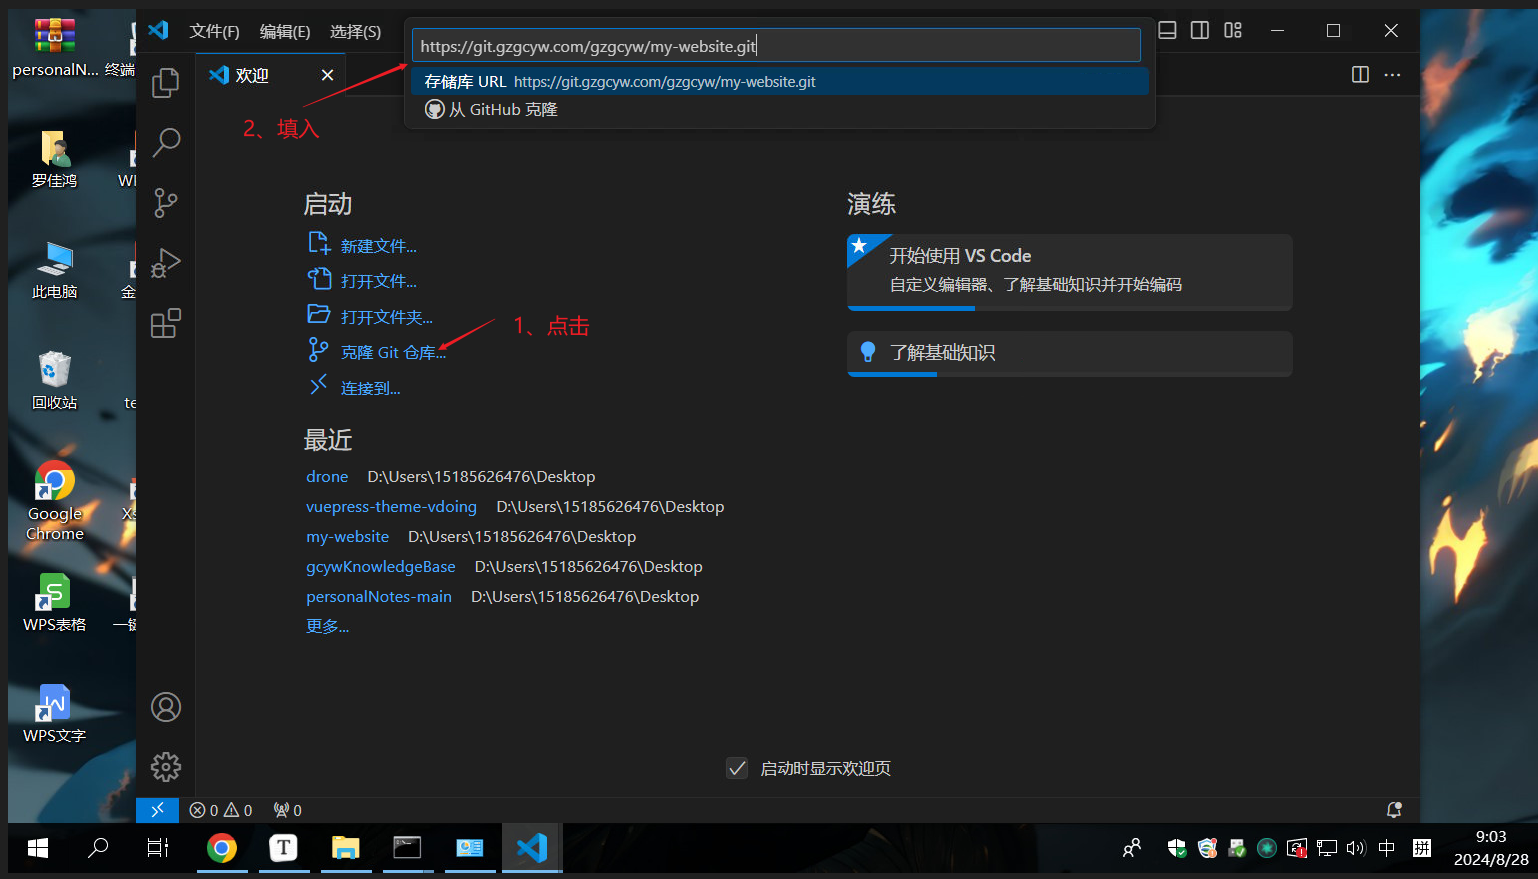Image resolution: width=1538 pixels, height=879 pixels.
Task: Open the Explorer view in activity bar
Action: (x=166, y=83)
